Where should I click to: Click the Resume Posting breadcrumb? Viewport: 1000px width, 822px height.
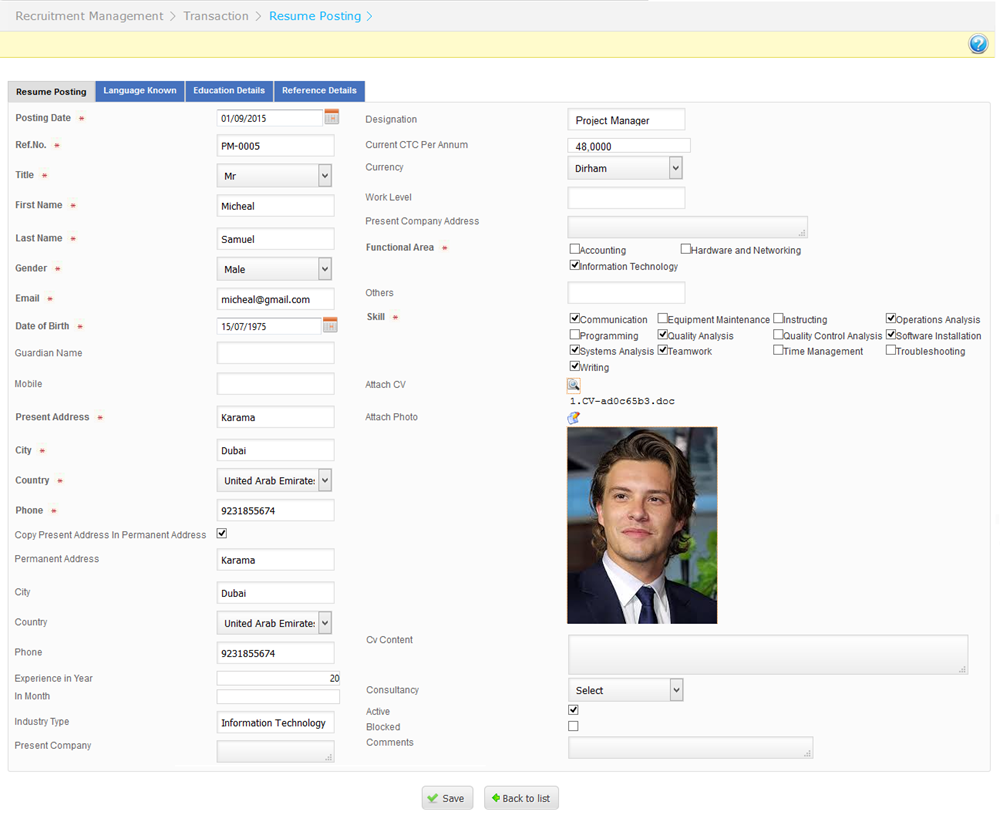click(x=315, y=16)
